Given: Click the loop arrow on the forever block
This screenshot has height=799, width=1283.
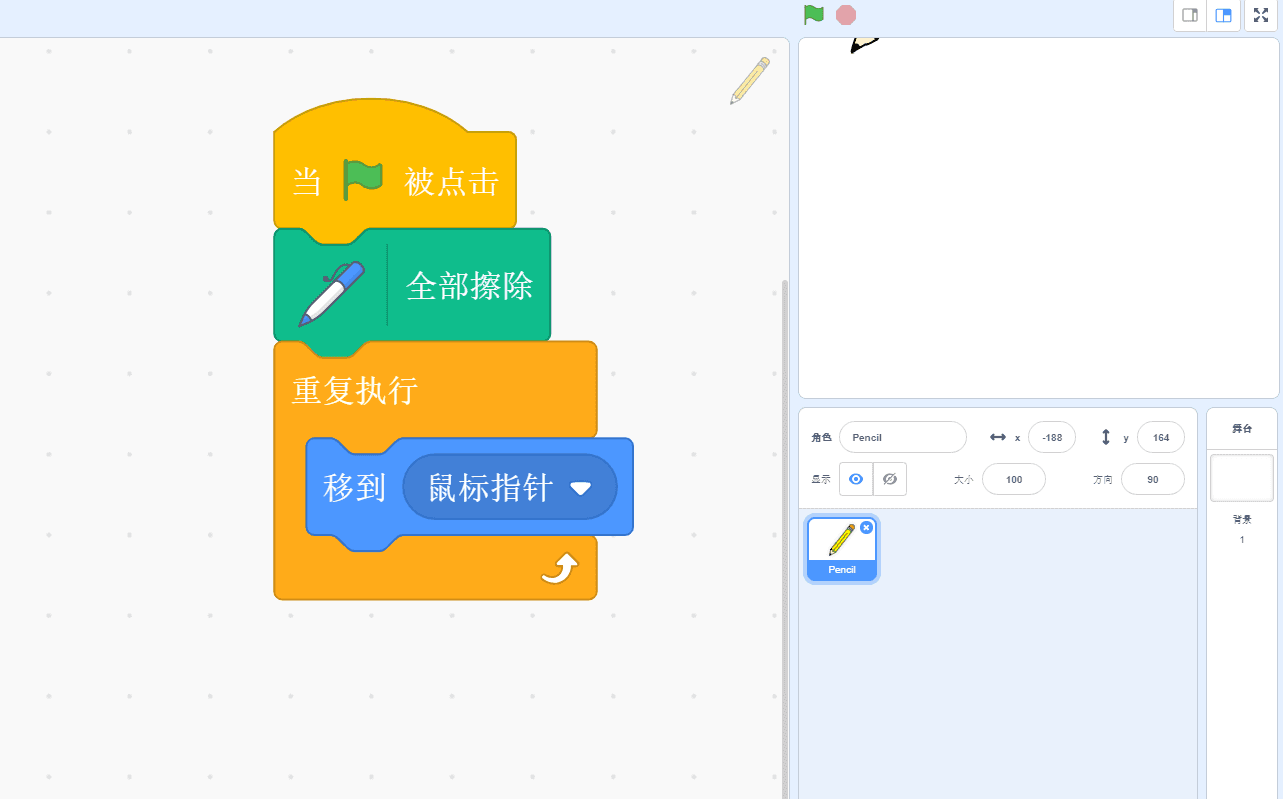Looking at the screenshot, I should click(559, 568).
